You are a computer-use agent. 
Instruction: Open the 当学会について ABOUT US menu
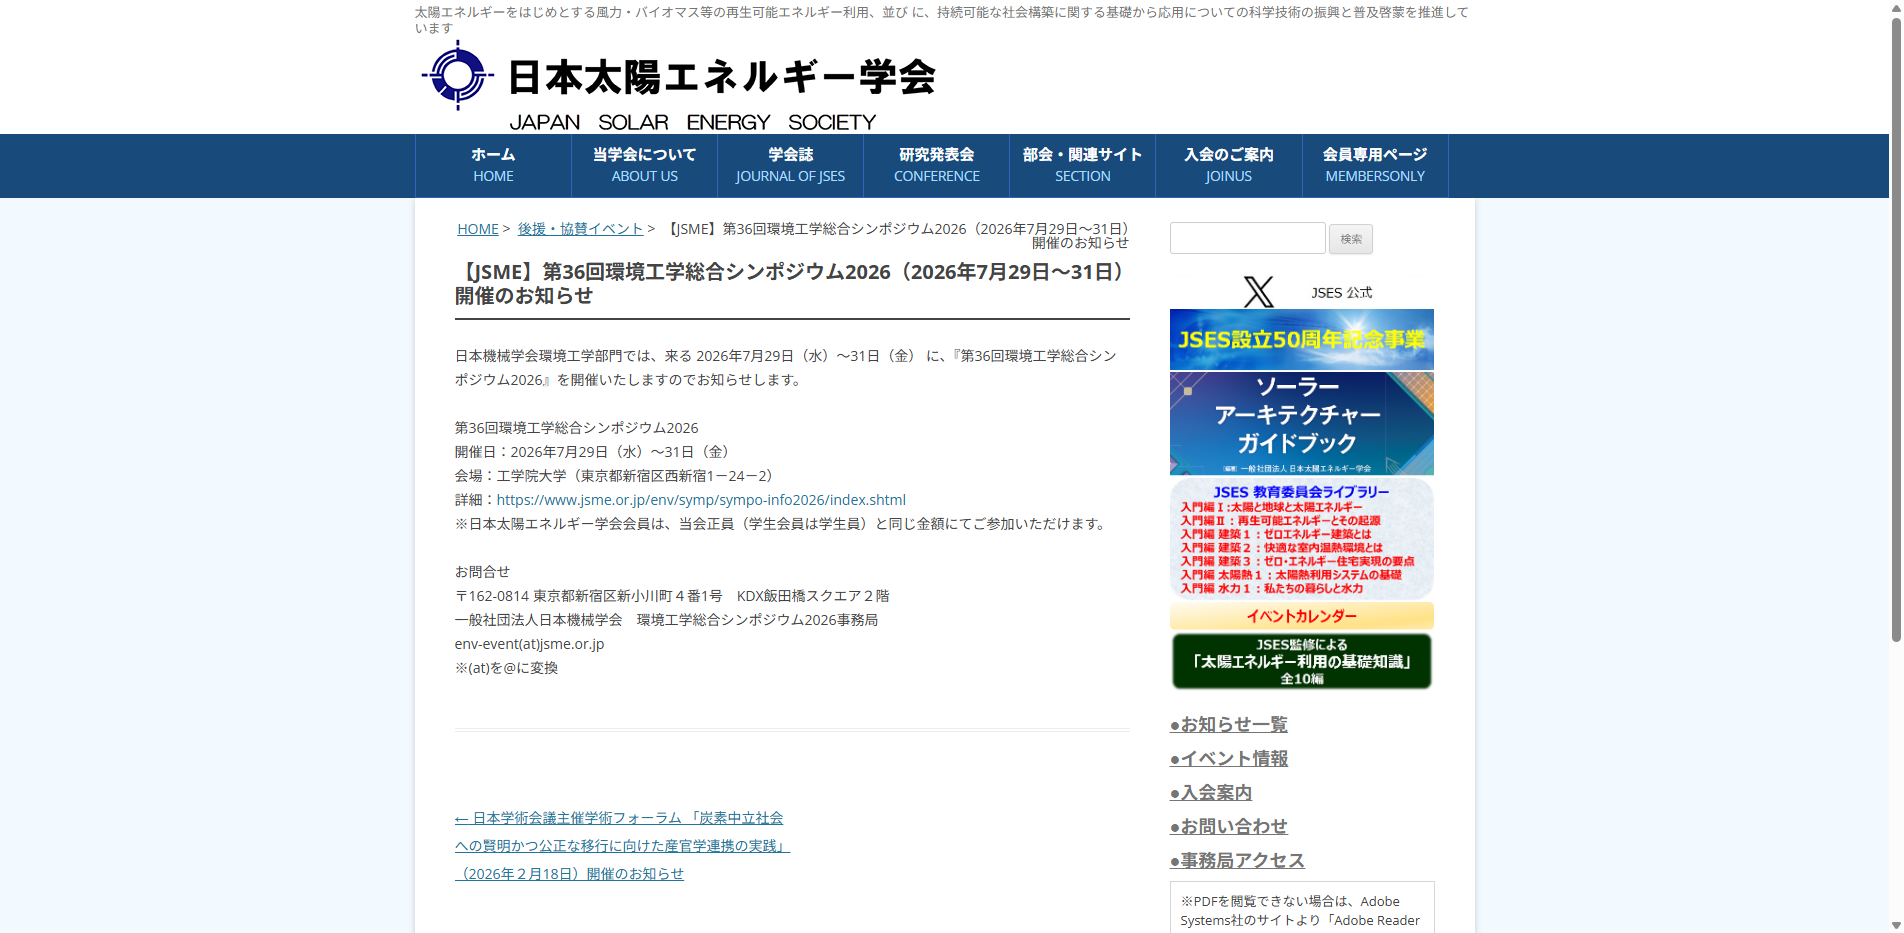644,165
